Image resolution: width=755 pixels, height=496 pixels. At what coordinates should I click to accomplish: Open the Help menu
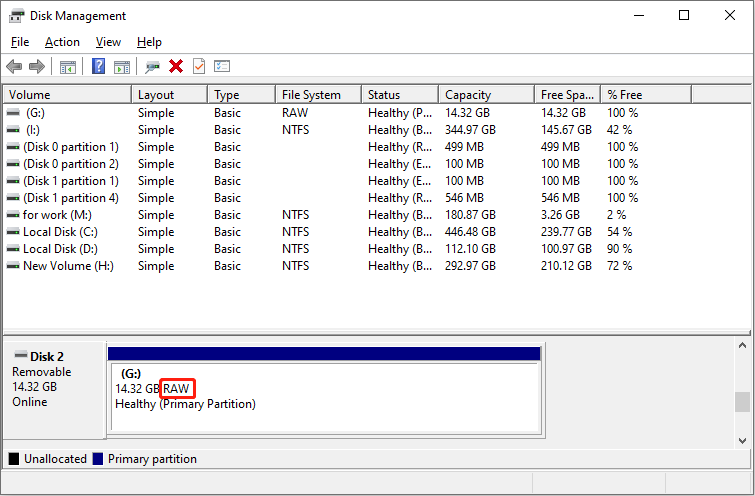point(149,42)
